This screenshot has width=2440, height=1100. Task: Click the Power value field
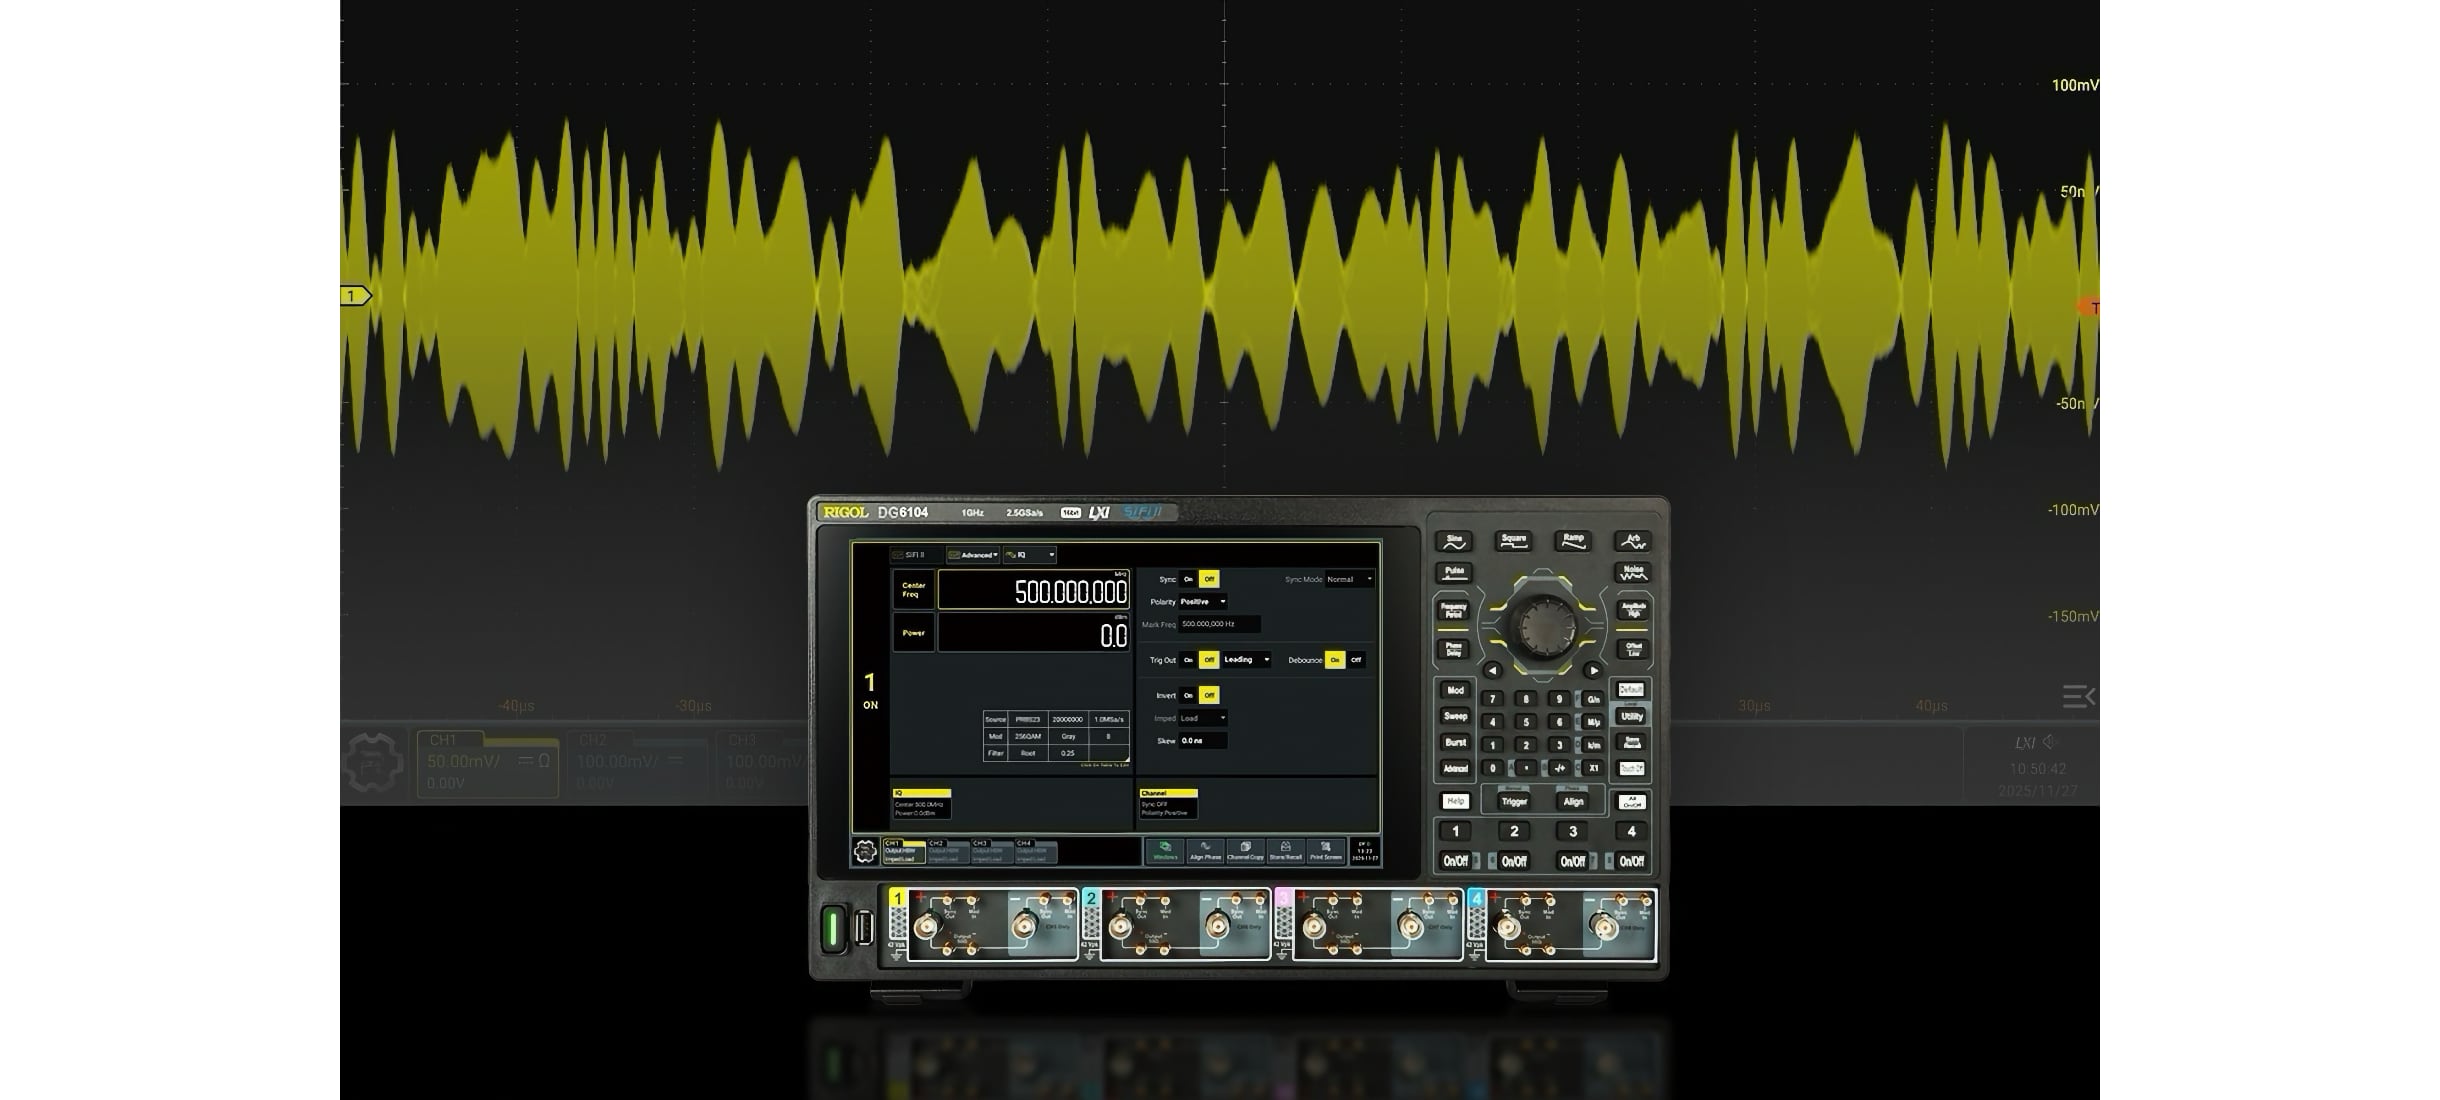tap(1034, 633)
